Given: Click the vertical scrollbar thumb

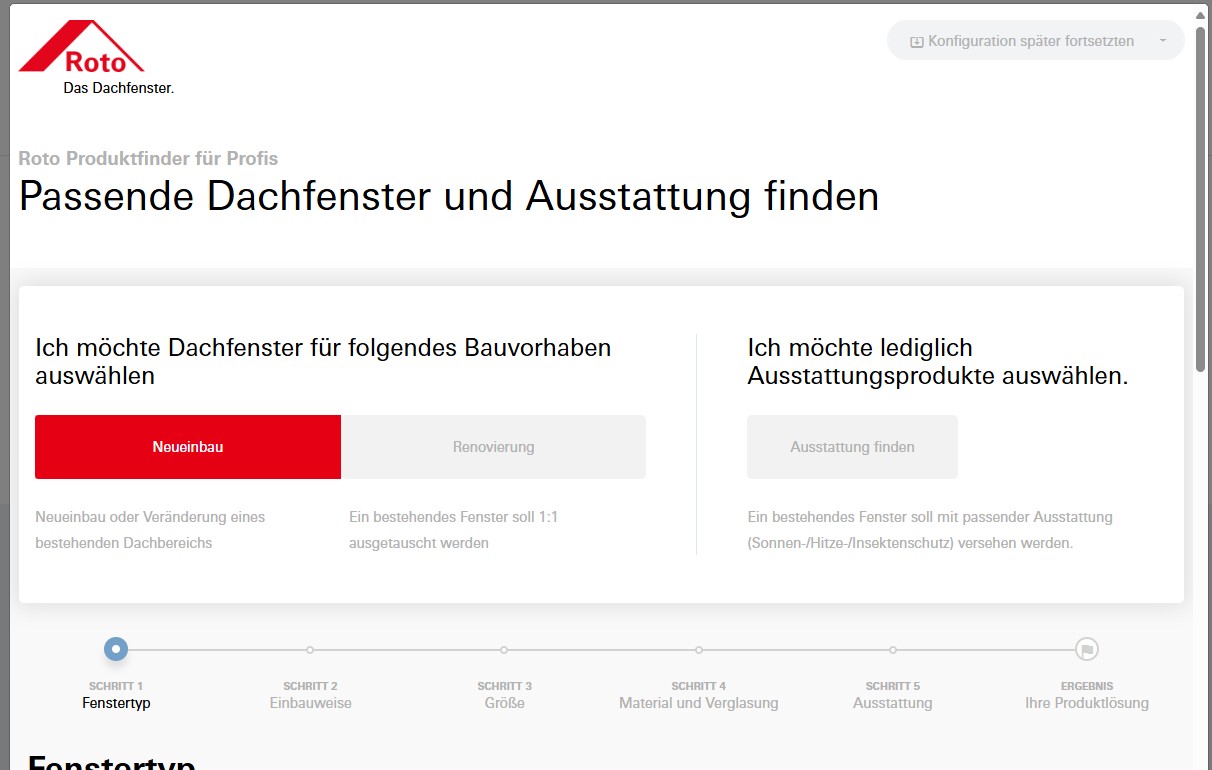Looking at the screenshot, I should 1201,200.
